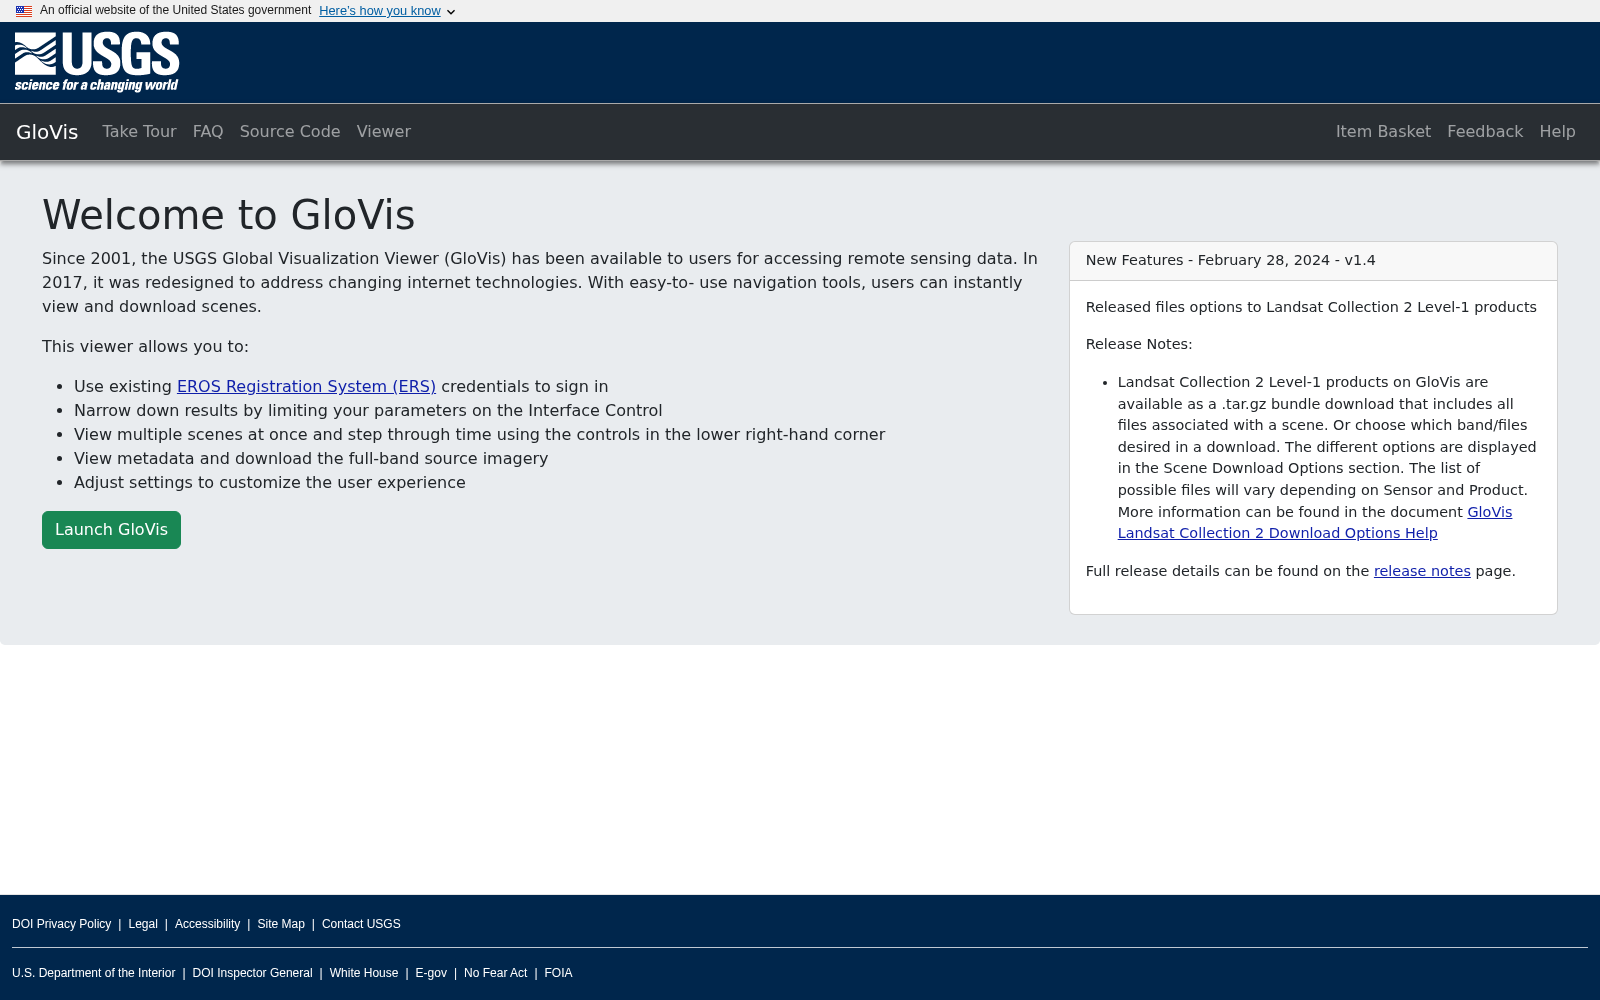Click "View metadata and download the full-band source imagery"

point(311,459)
